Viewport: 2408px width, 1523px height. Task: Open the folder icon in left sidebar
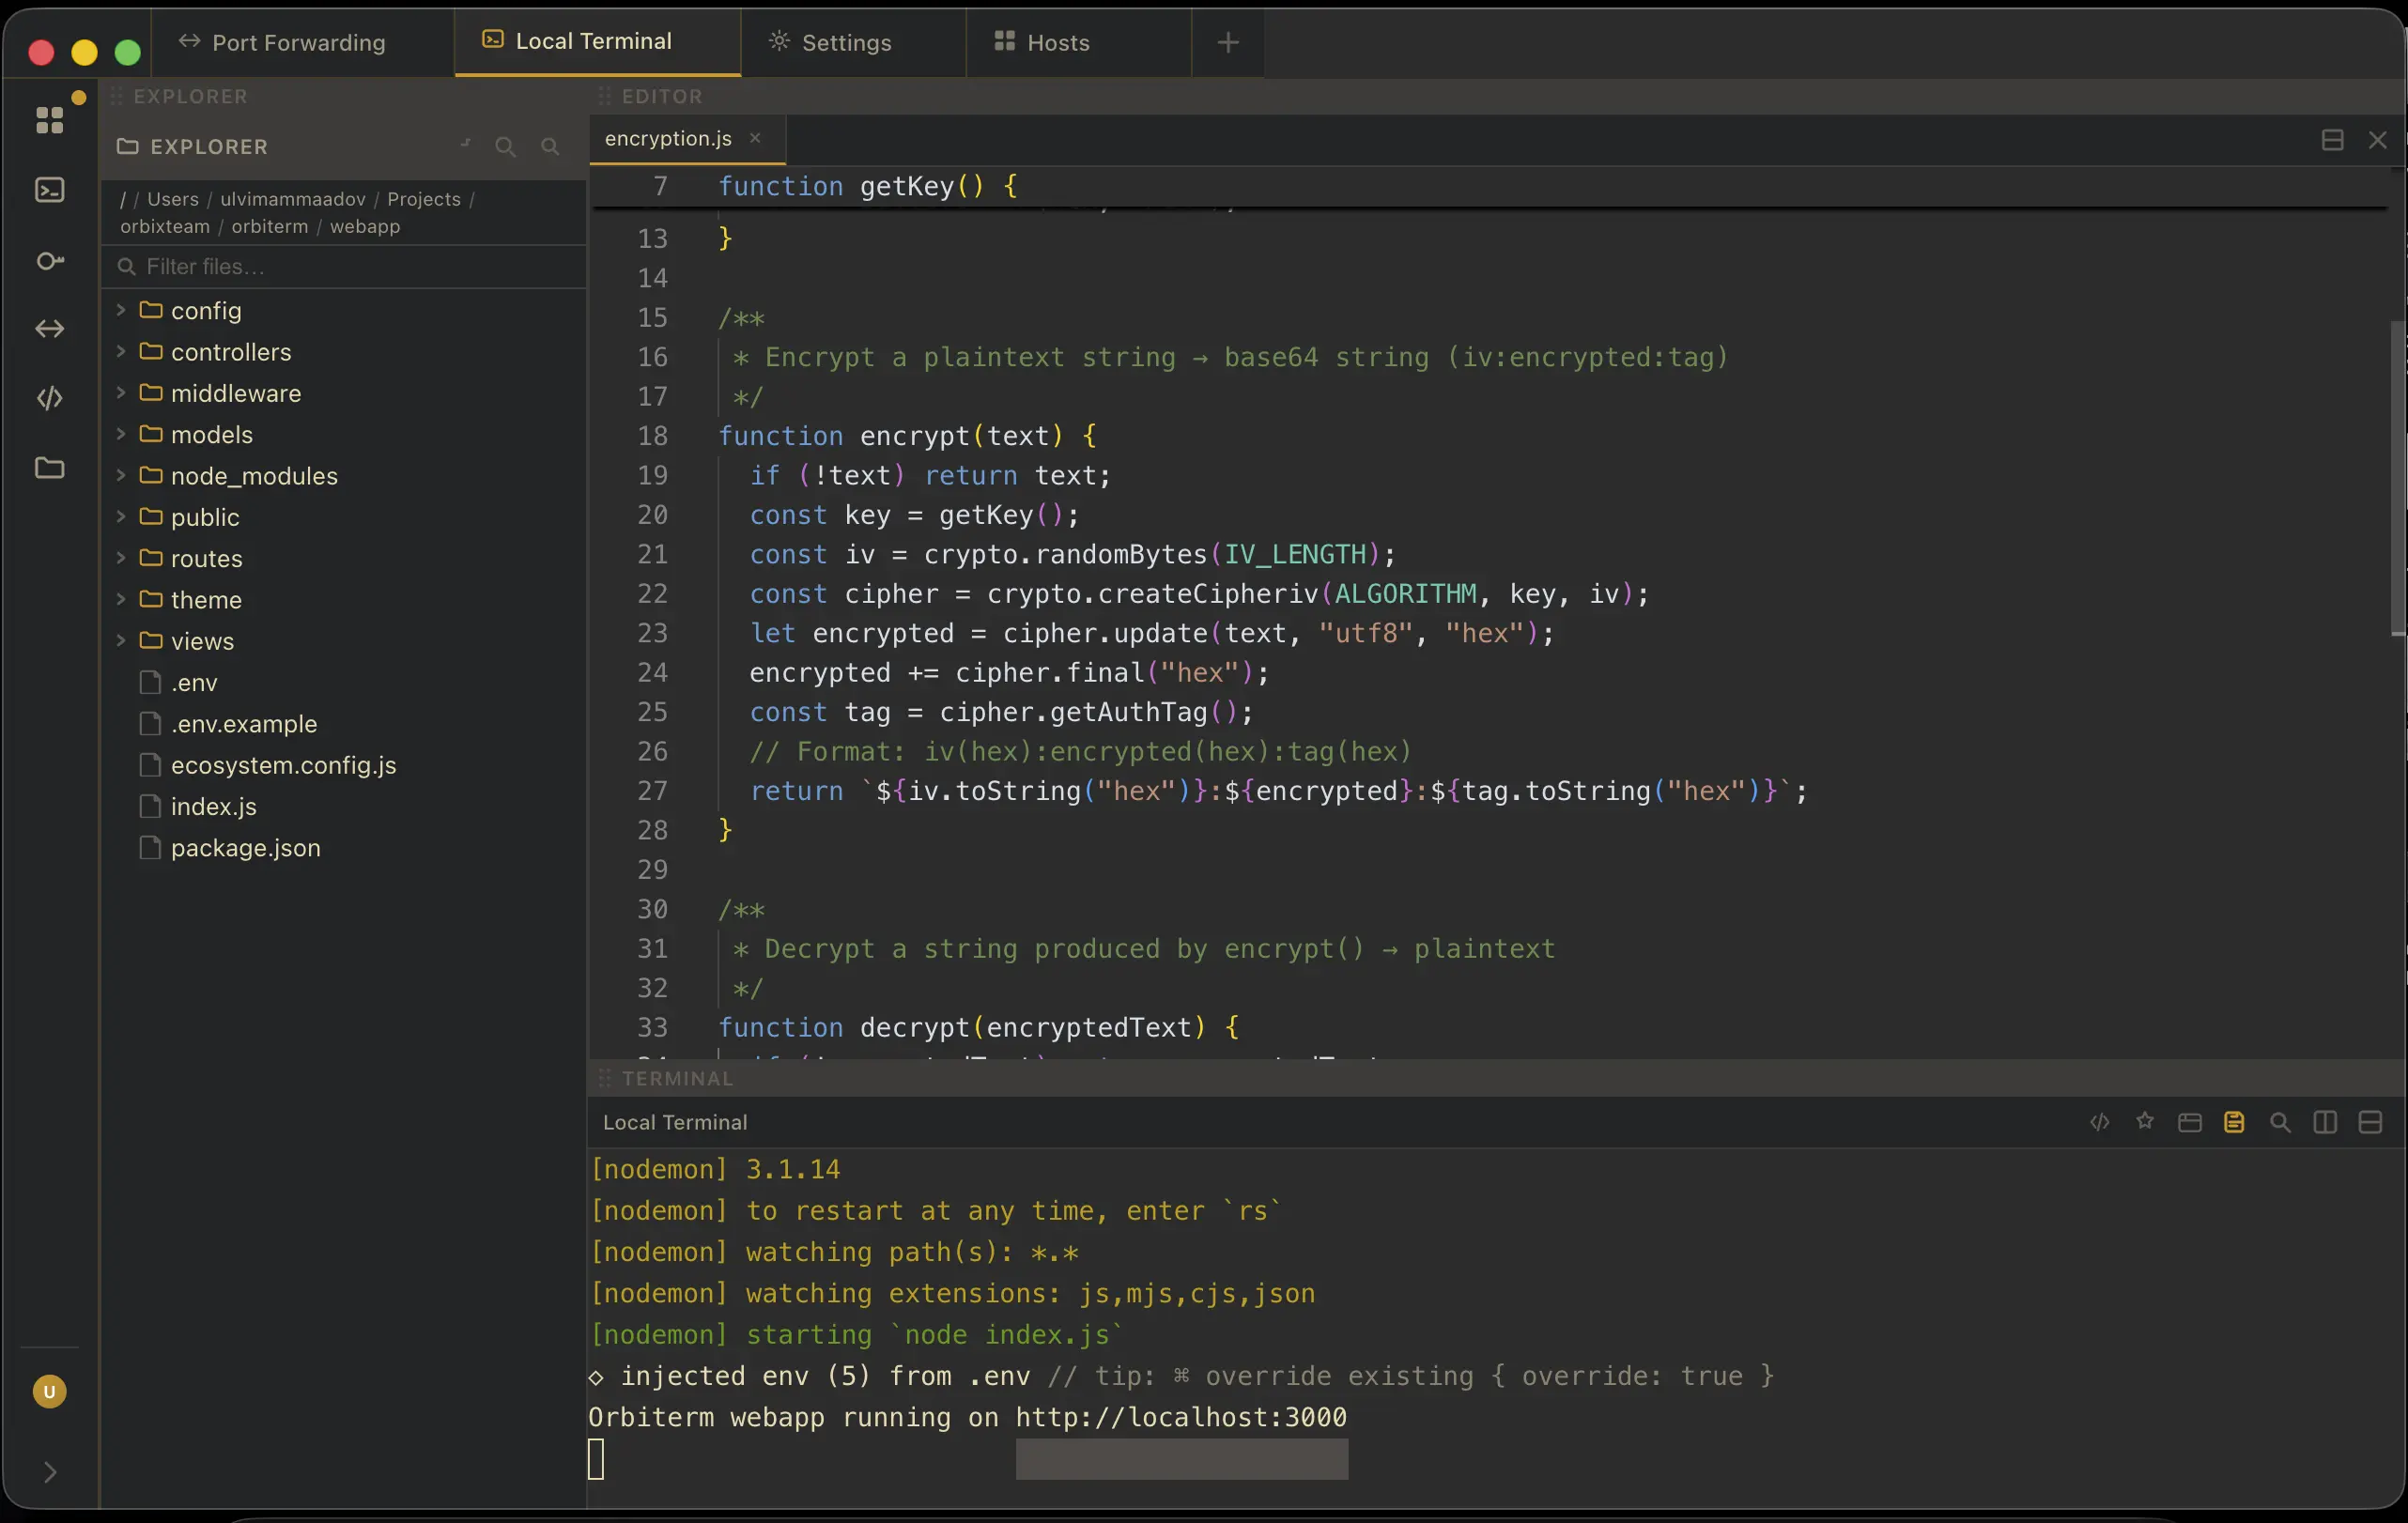49,468
